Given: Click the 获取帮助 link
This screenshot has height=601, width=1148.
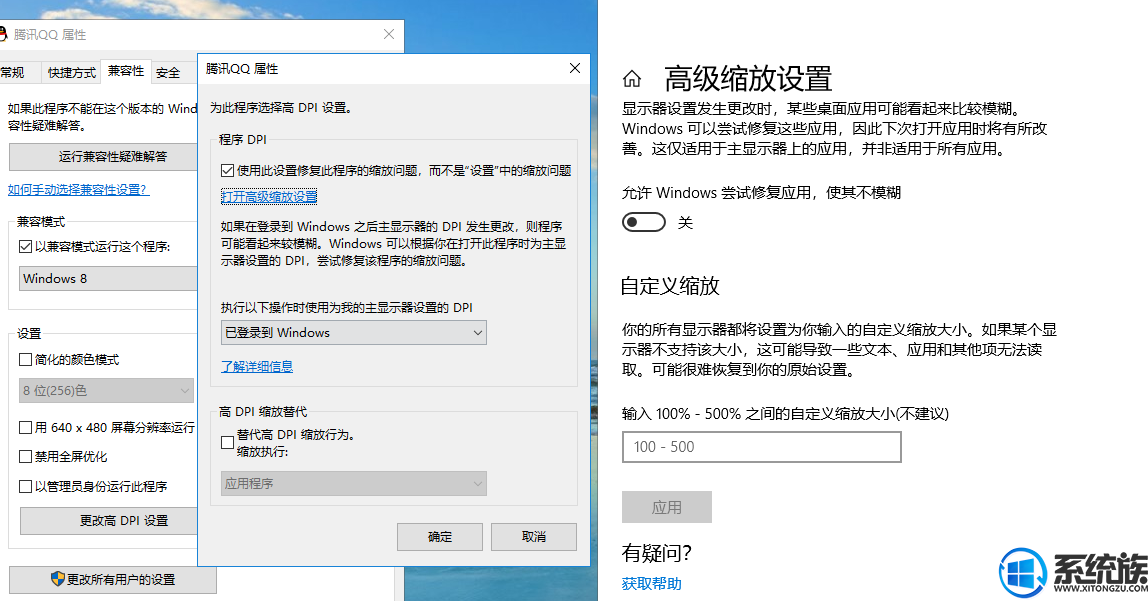Looking at the screenshot, I should coord(652,583).
